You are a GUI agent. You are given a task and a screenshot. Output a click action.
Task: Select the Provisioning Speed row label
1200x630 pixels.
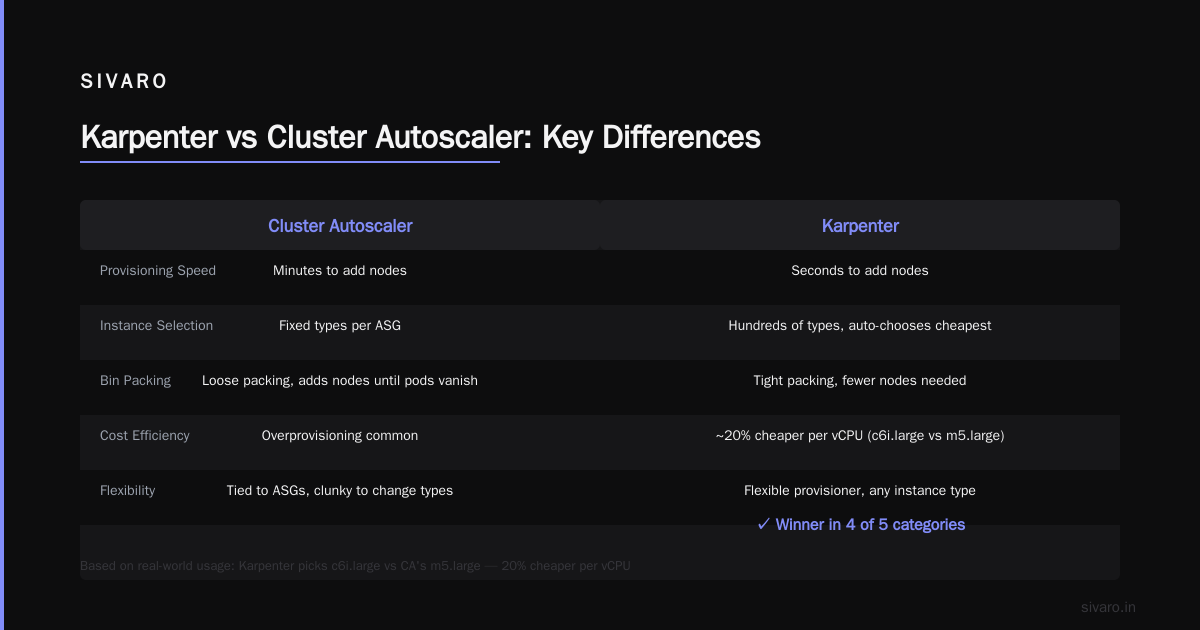pyautogui.click(x=158, y=271)
